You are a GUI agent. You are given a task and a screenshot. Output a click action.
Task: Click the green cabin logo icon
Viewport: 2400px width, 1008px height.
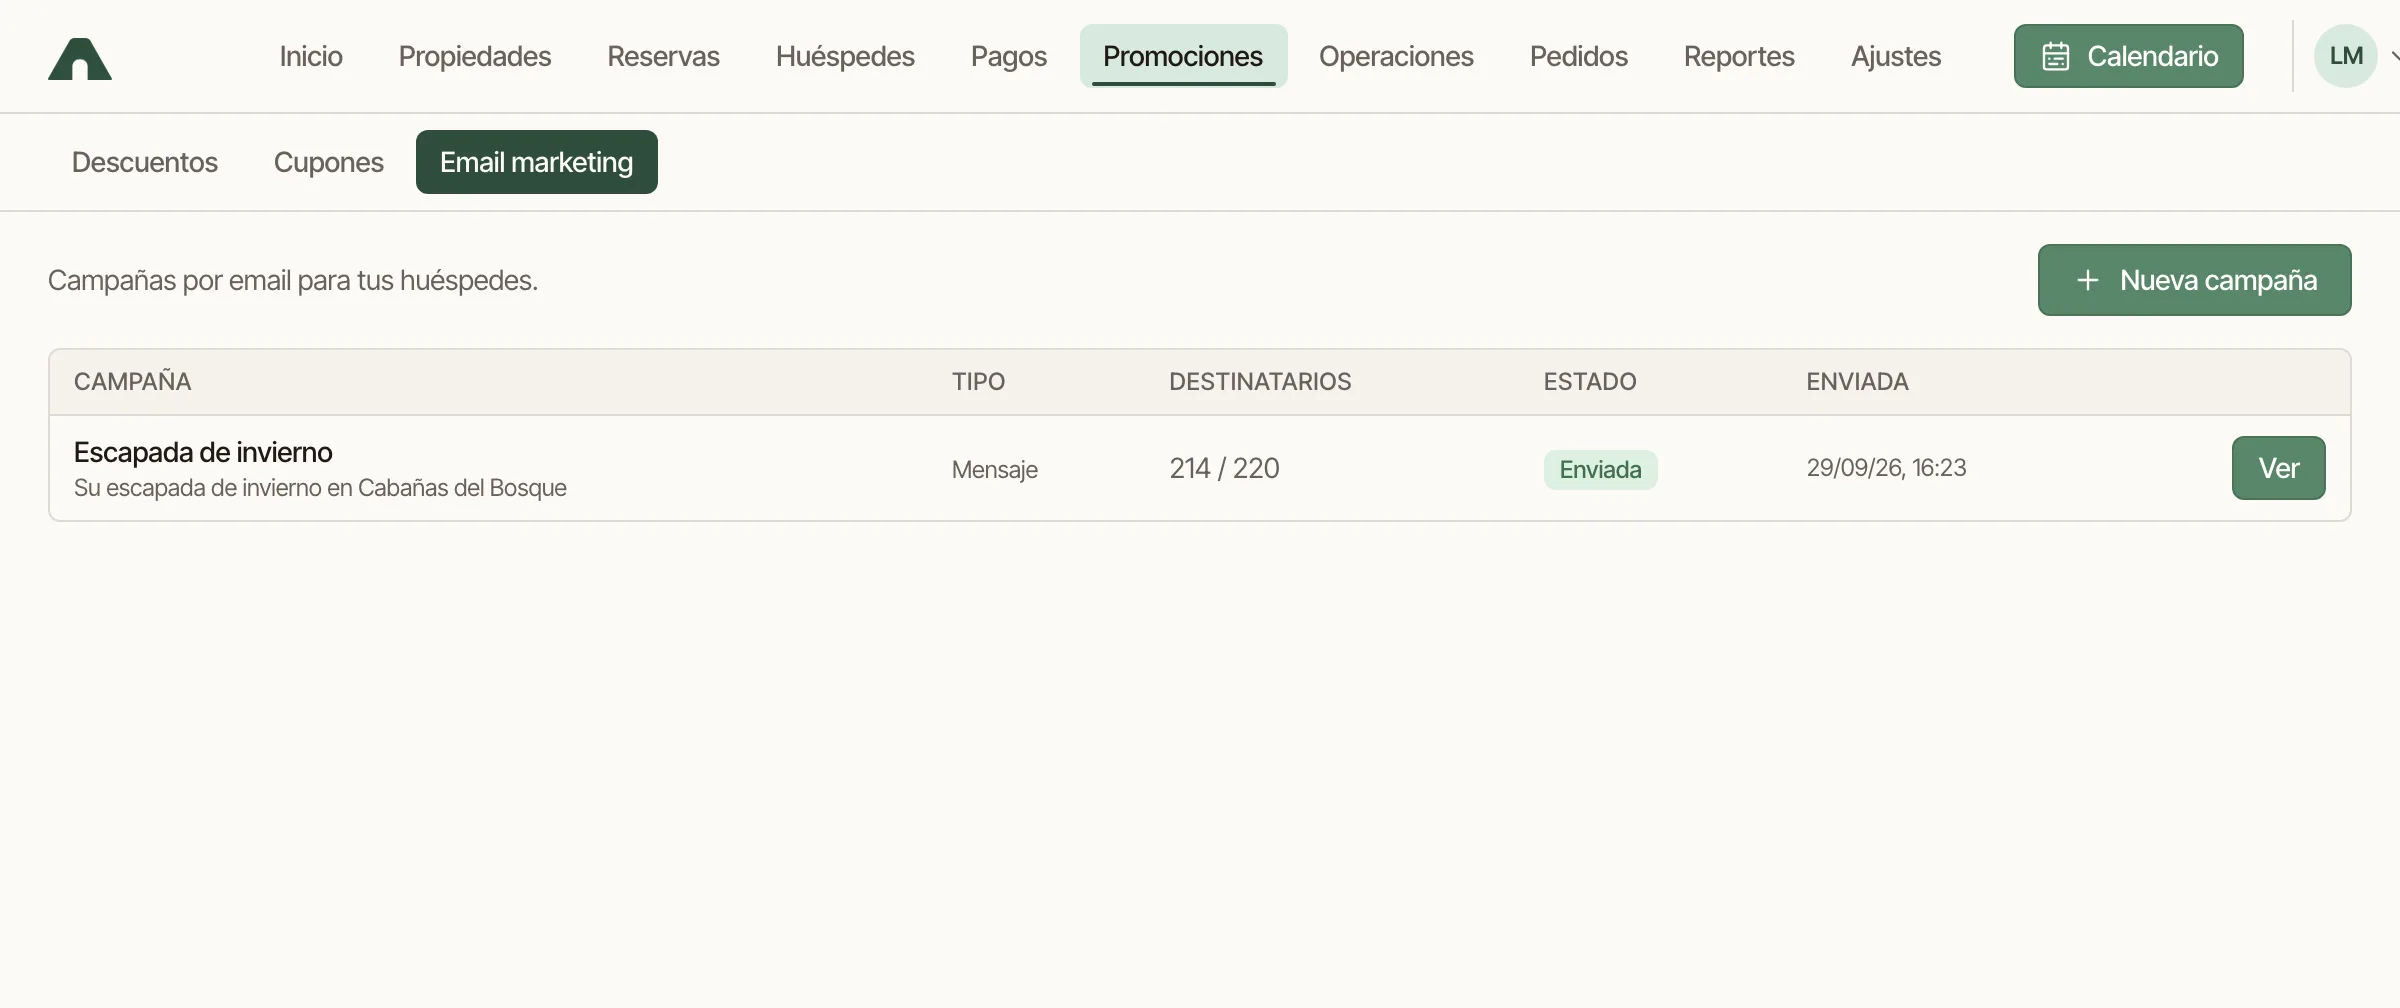point(80,58)
